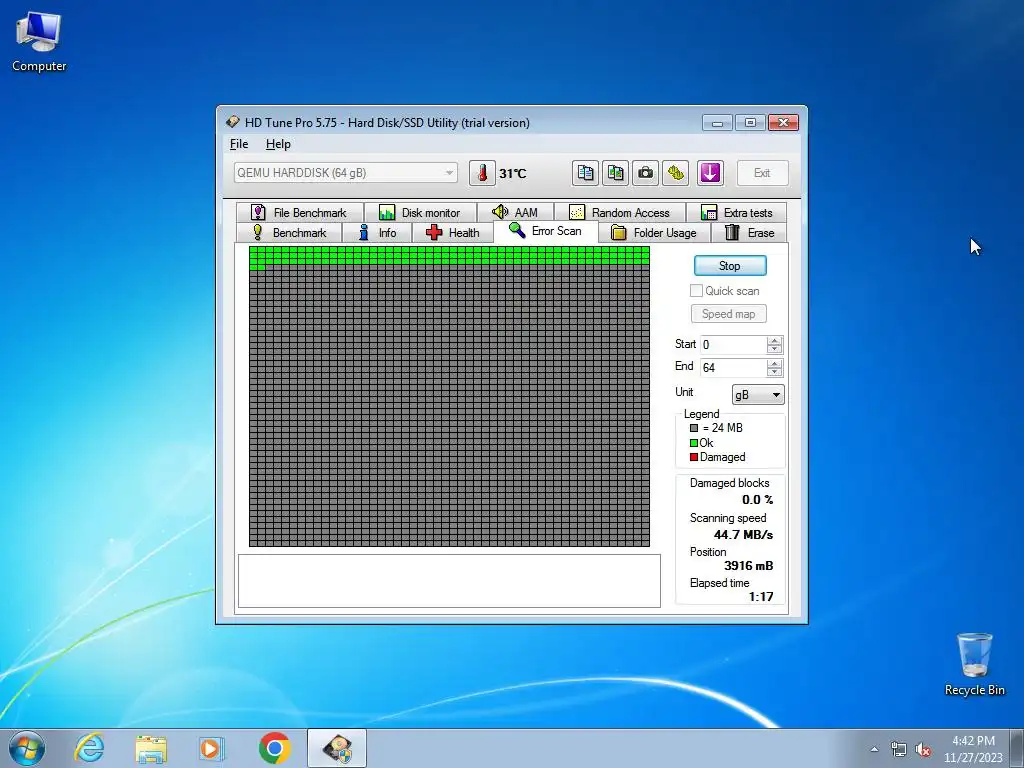
Task: Click the Show desktop strip
Action: coord(1017,748)
